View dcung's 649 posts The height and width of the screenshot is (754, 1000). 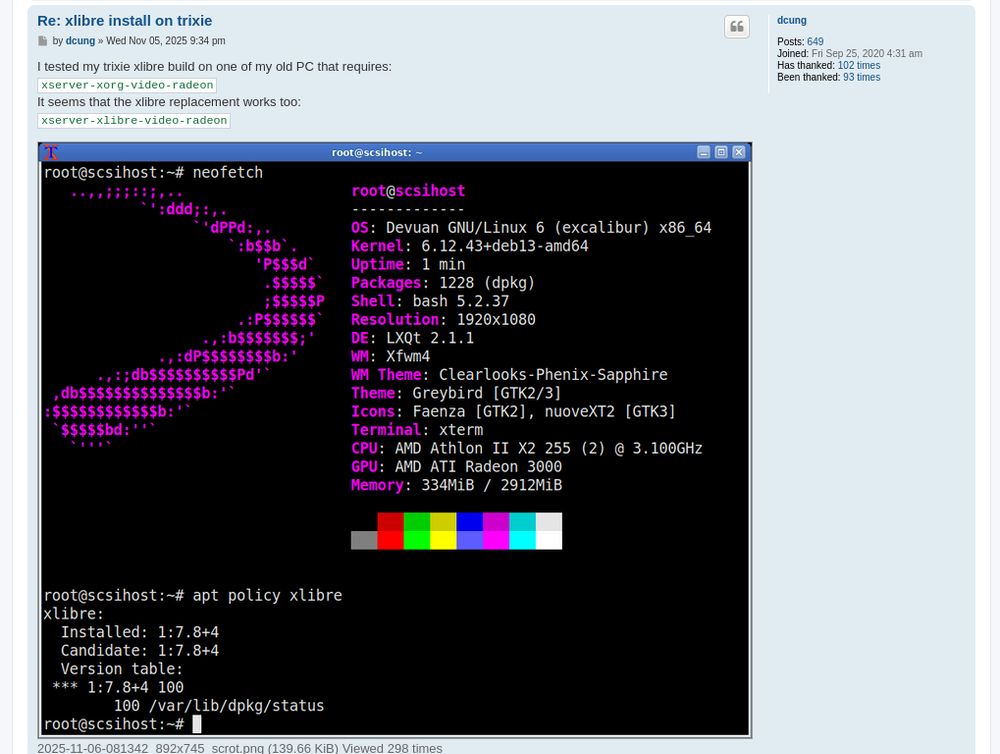click(x=815, y=41)
